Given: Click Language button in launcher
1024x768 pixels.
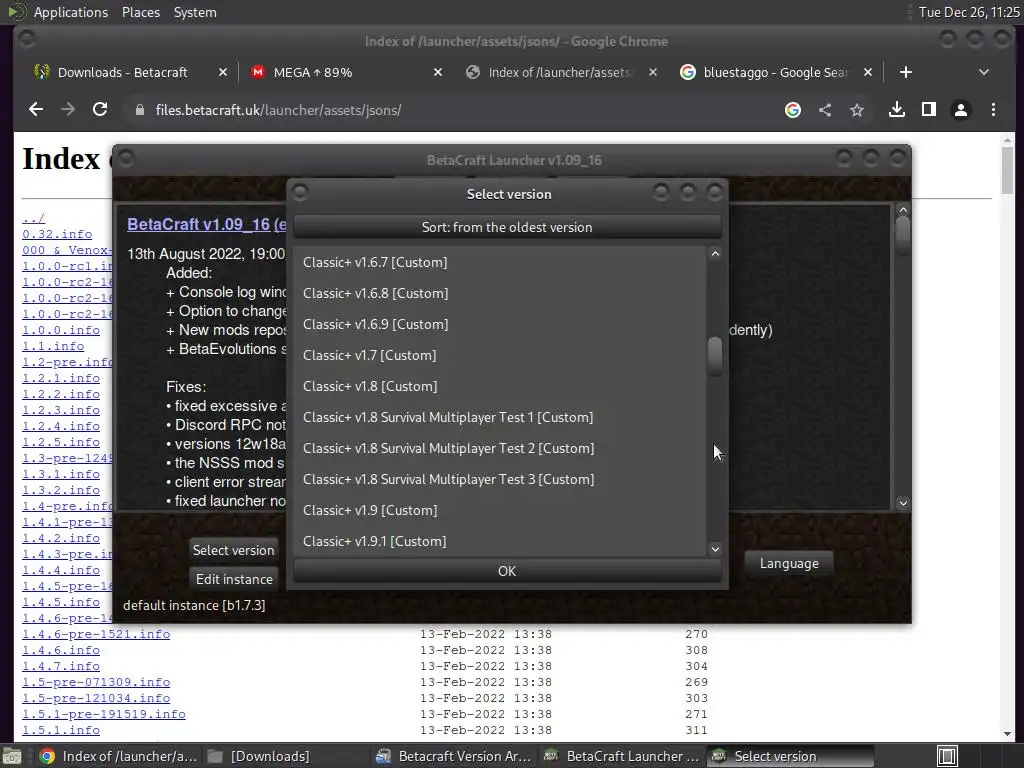Looking at the screenshot, I should coord(789,563).
